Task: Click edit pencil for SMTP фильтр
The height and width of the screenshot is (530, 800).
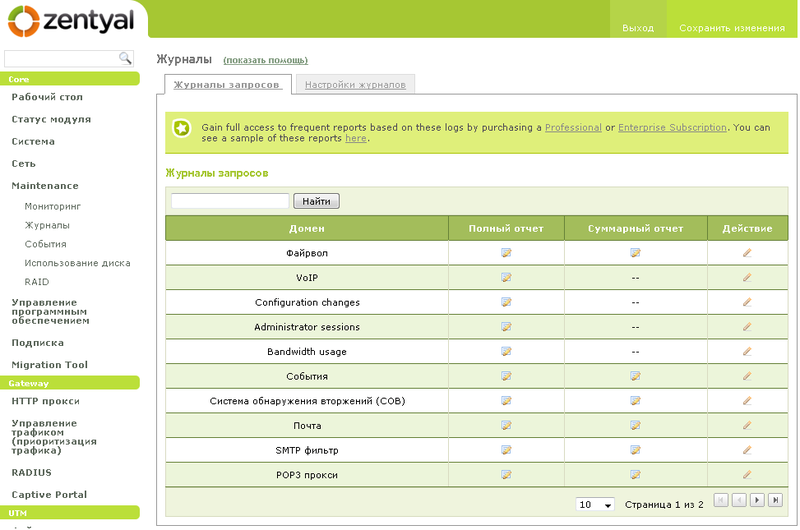Action: click(746, 450)
